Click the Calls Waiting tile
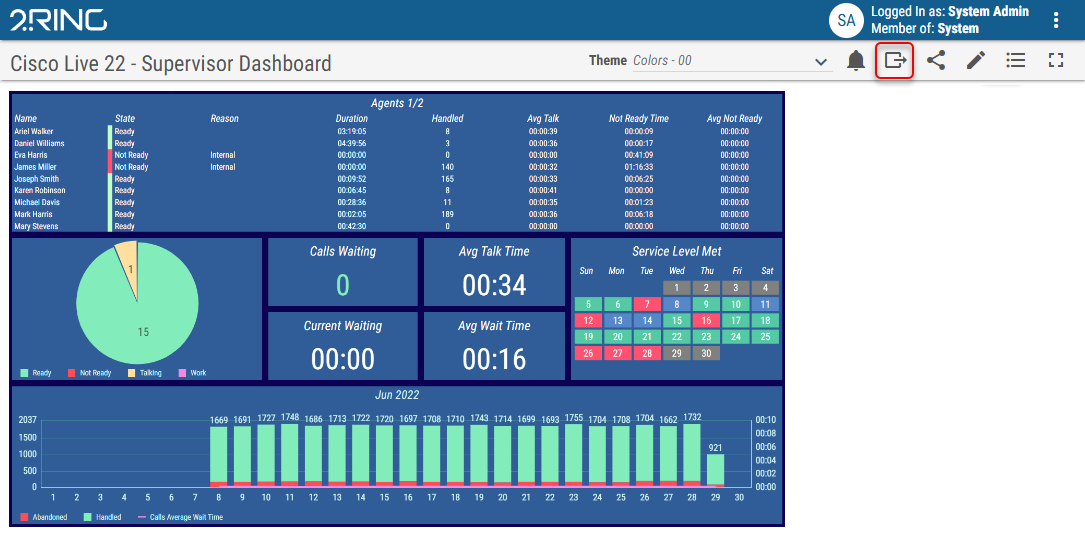Screen dimensions: 1085x549 pyautogui.click(x=343, y=272)
